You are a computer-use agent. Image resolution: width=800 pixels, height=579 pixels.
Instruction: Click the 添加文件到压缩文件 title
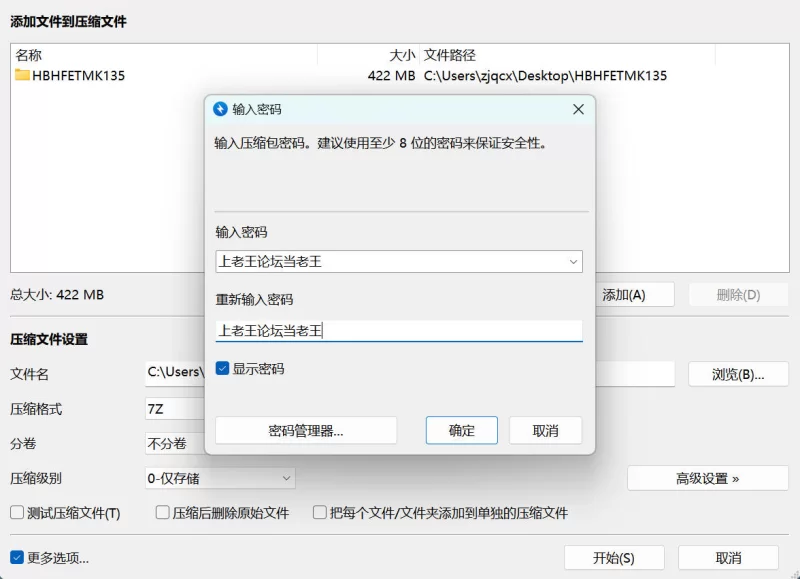point(68,21)
